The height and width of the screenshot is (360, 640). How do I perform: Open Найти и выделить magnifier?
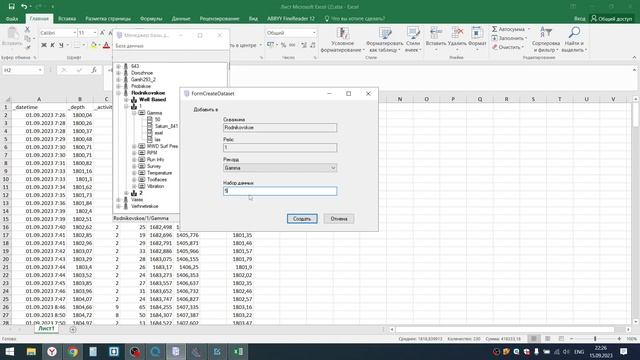coord(574,40)
